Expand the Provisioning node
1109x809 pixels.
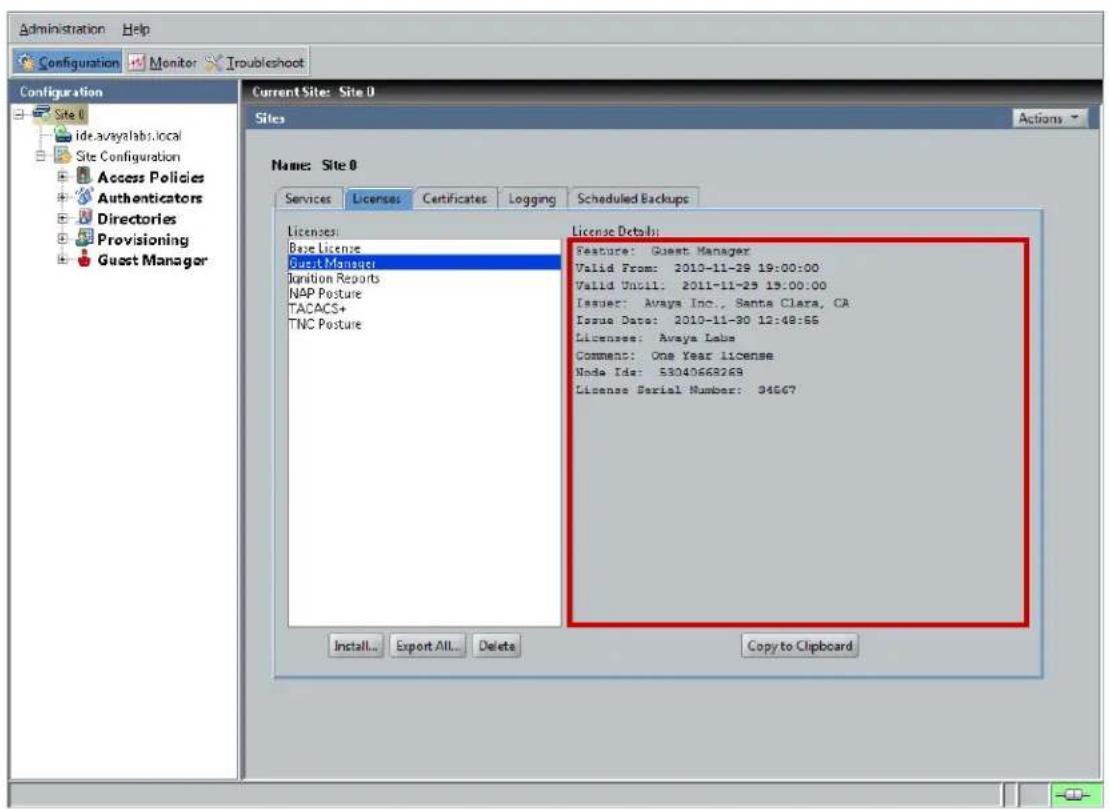[x=62, y=239]
